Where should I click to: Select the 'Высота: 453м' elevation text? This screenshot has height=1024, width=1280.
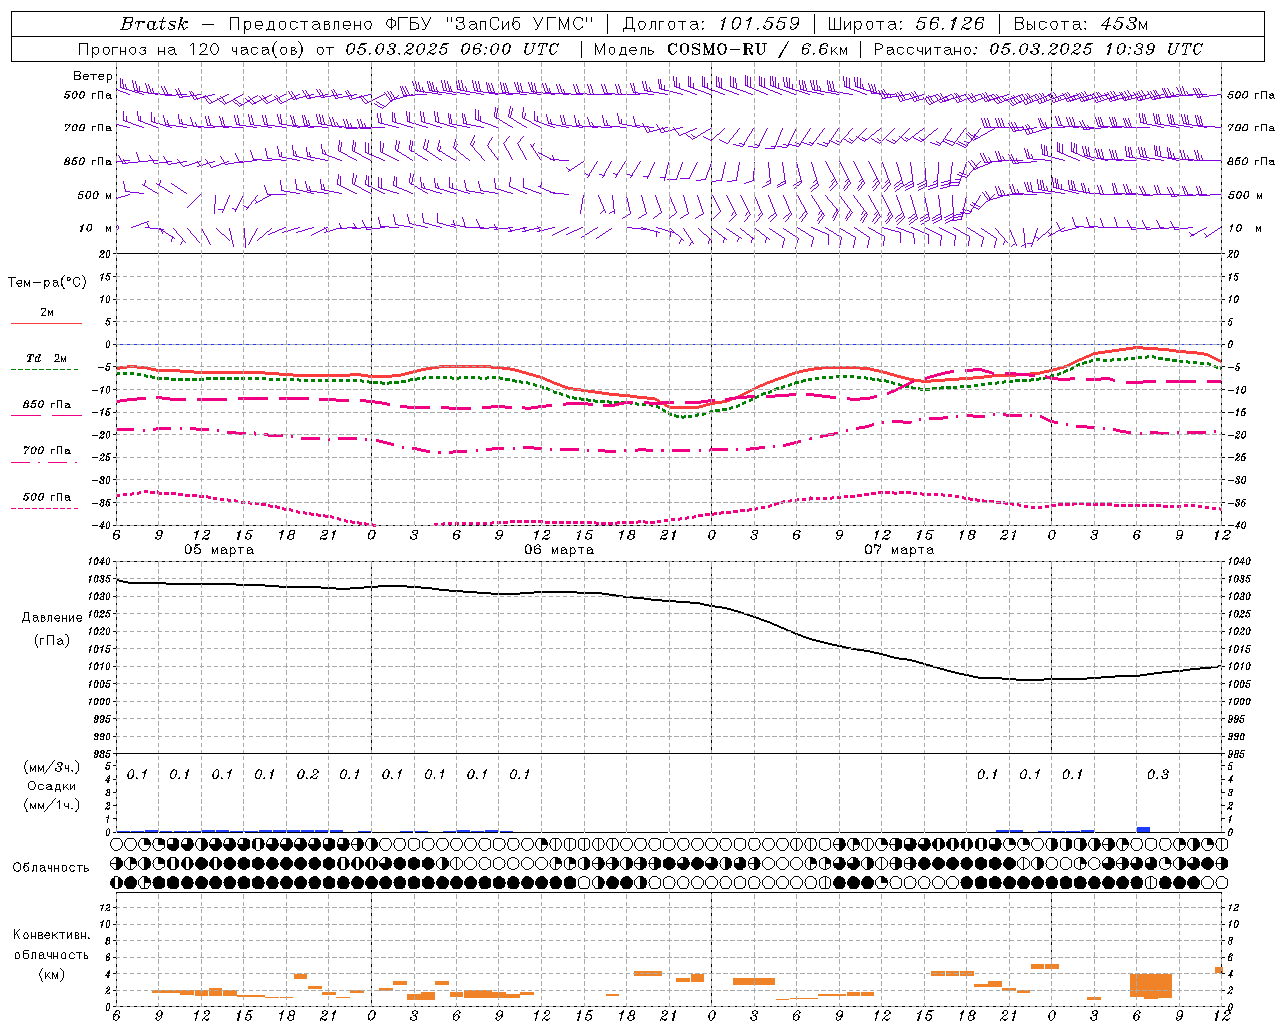[x=1081, y=24]
